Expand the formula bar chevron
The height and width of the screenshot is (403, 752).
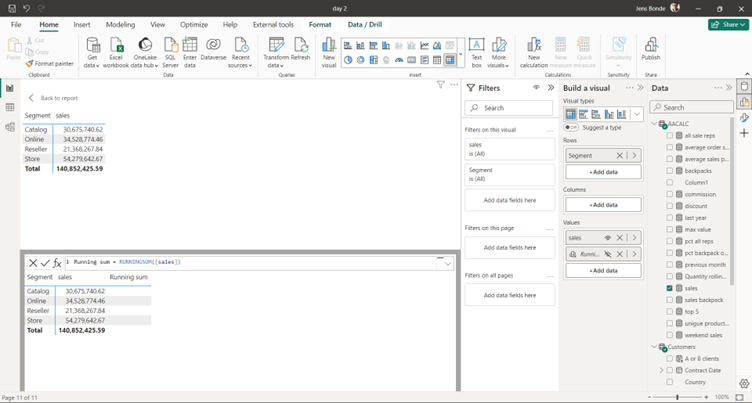coord(448,263)
